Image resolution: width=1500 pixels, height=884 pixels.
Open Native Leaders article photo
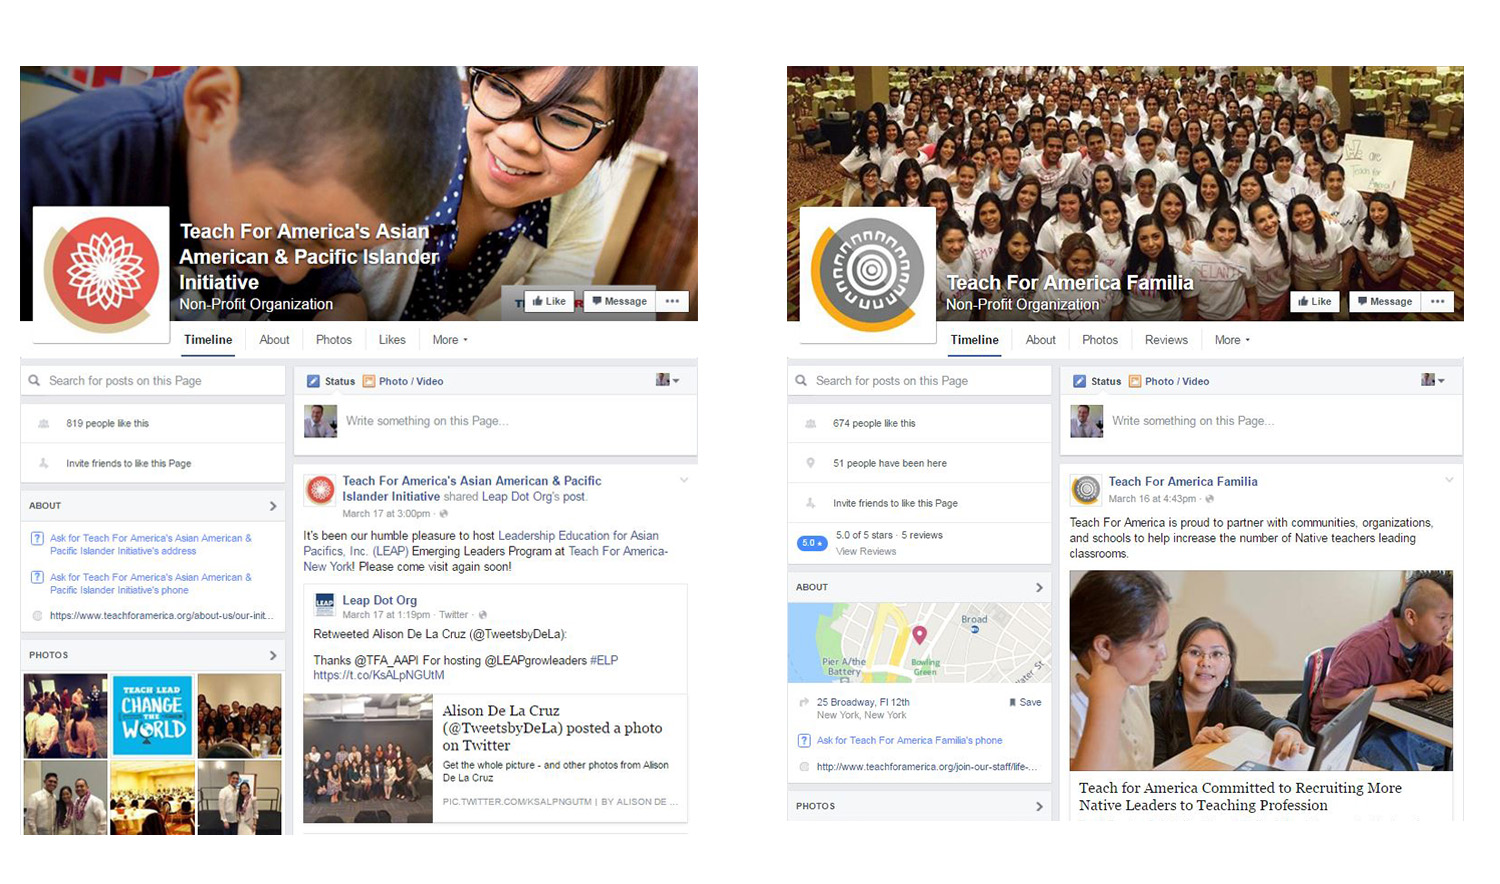coord(1261,670)
